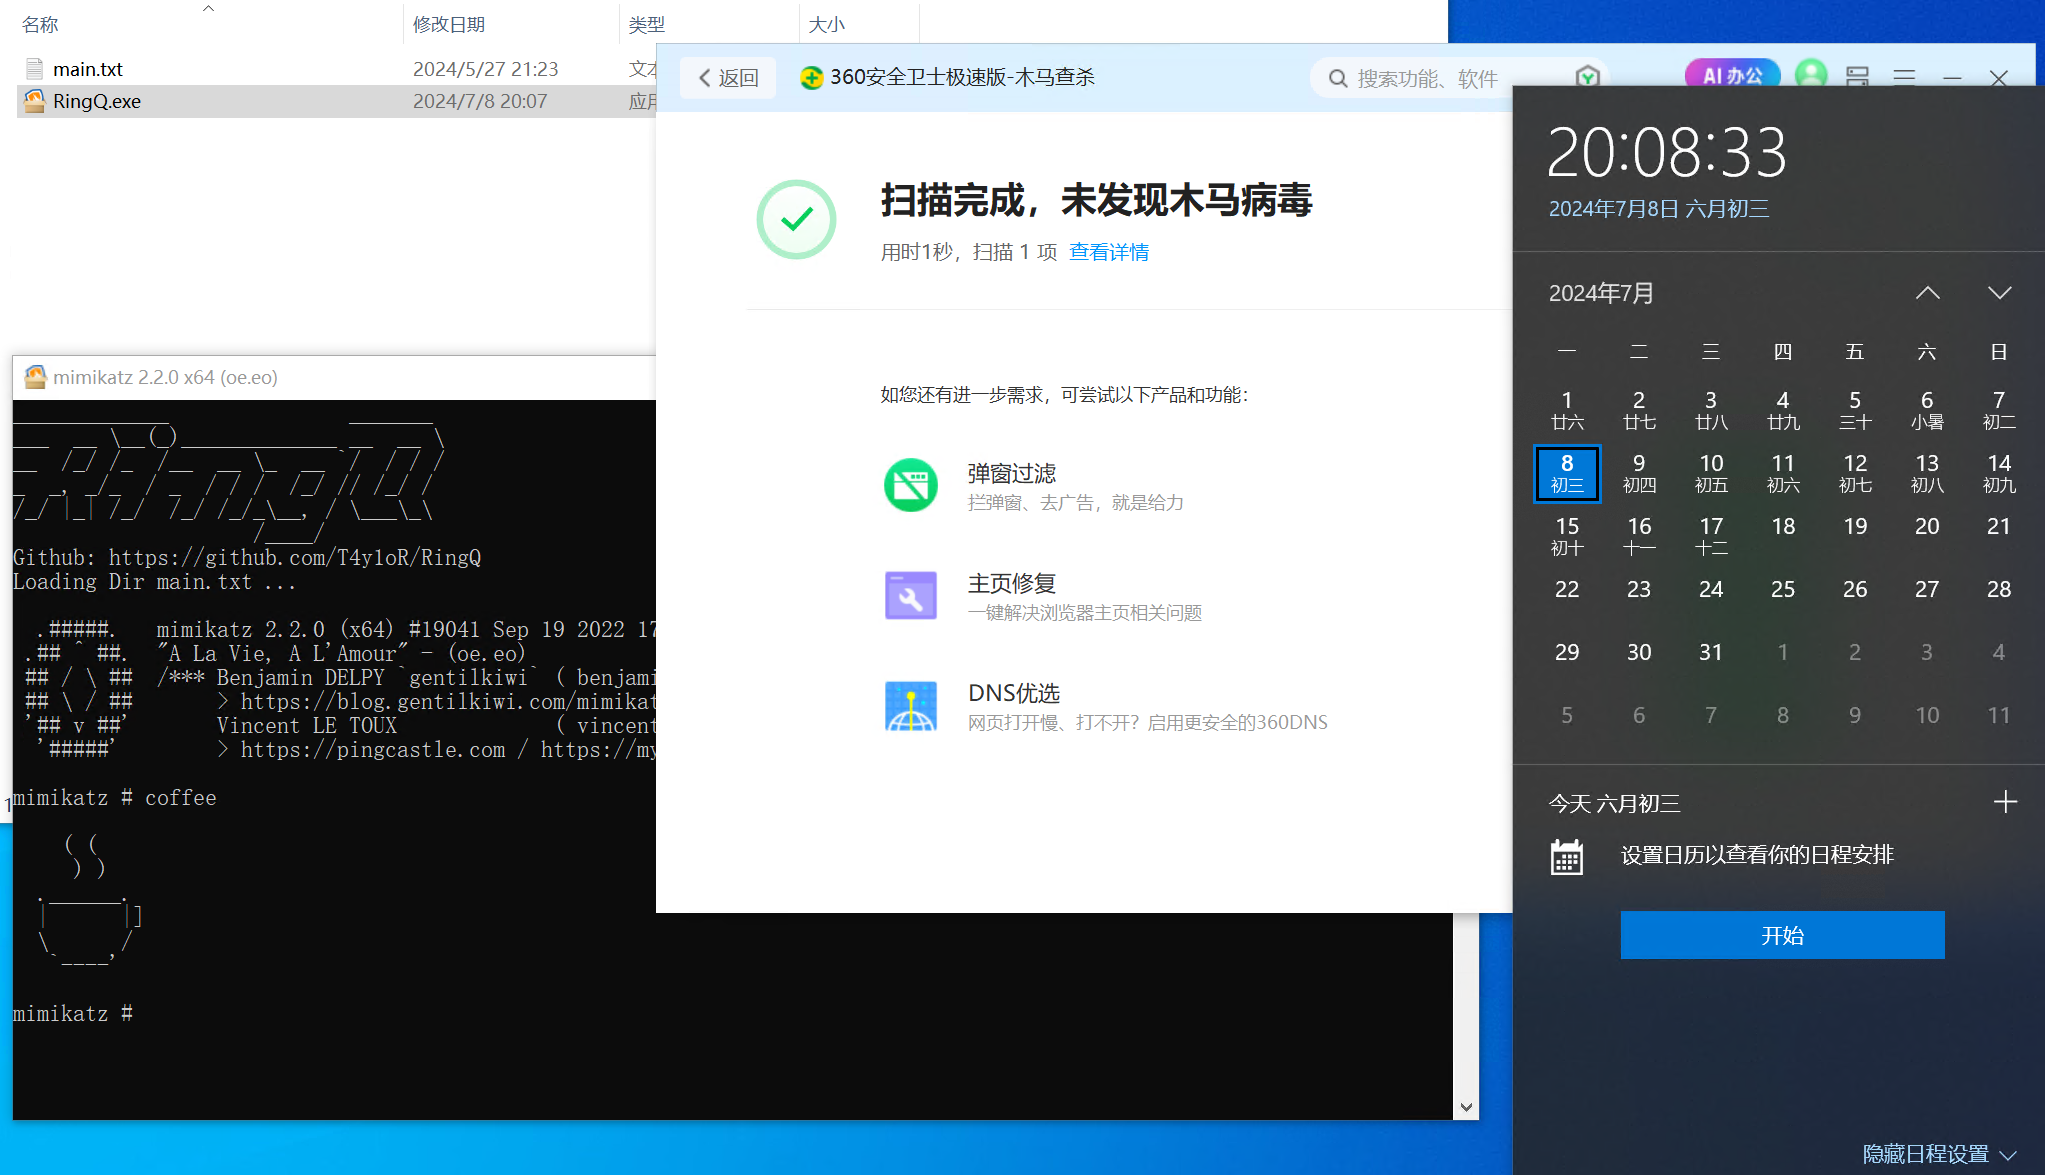Click 今天 六月初三 label

[1614, 804]
